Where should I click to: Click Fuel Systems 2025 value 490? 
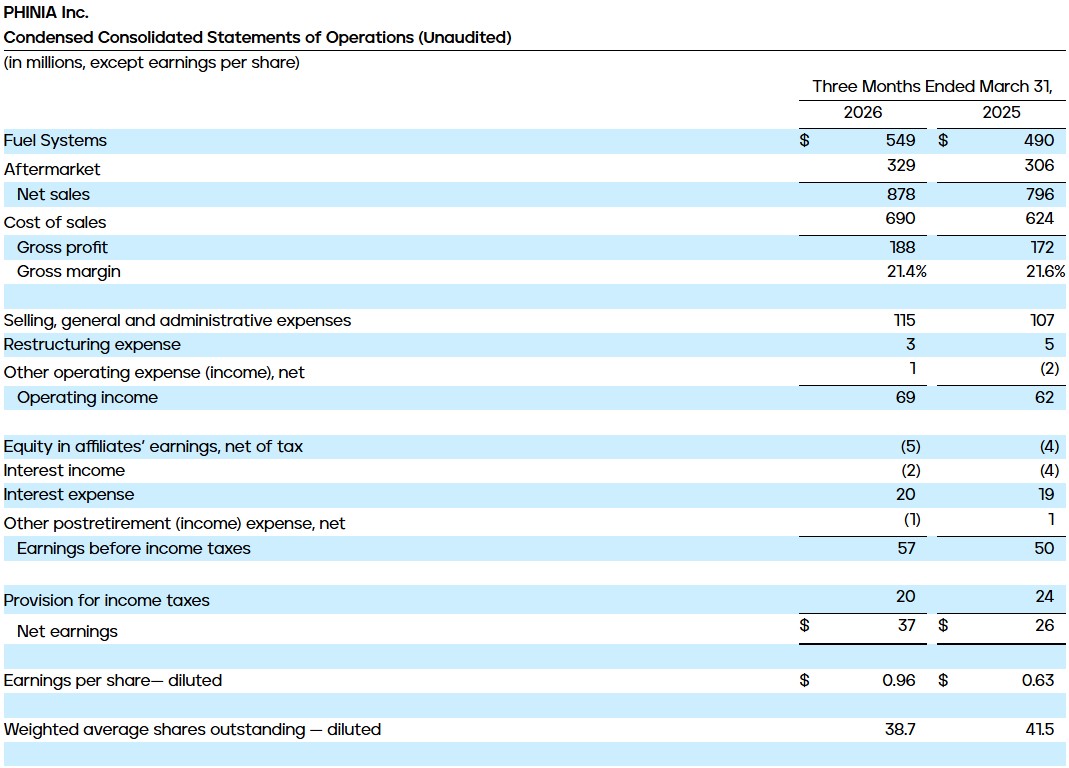pos(1038,141)
